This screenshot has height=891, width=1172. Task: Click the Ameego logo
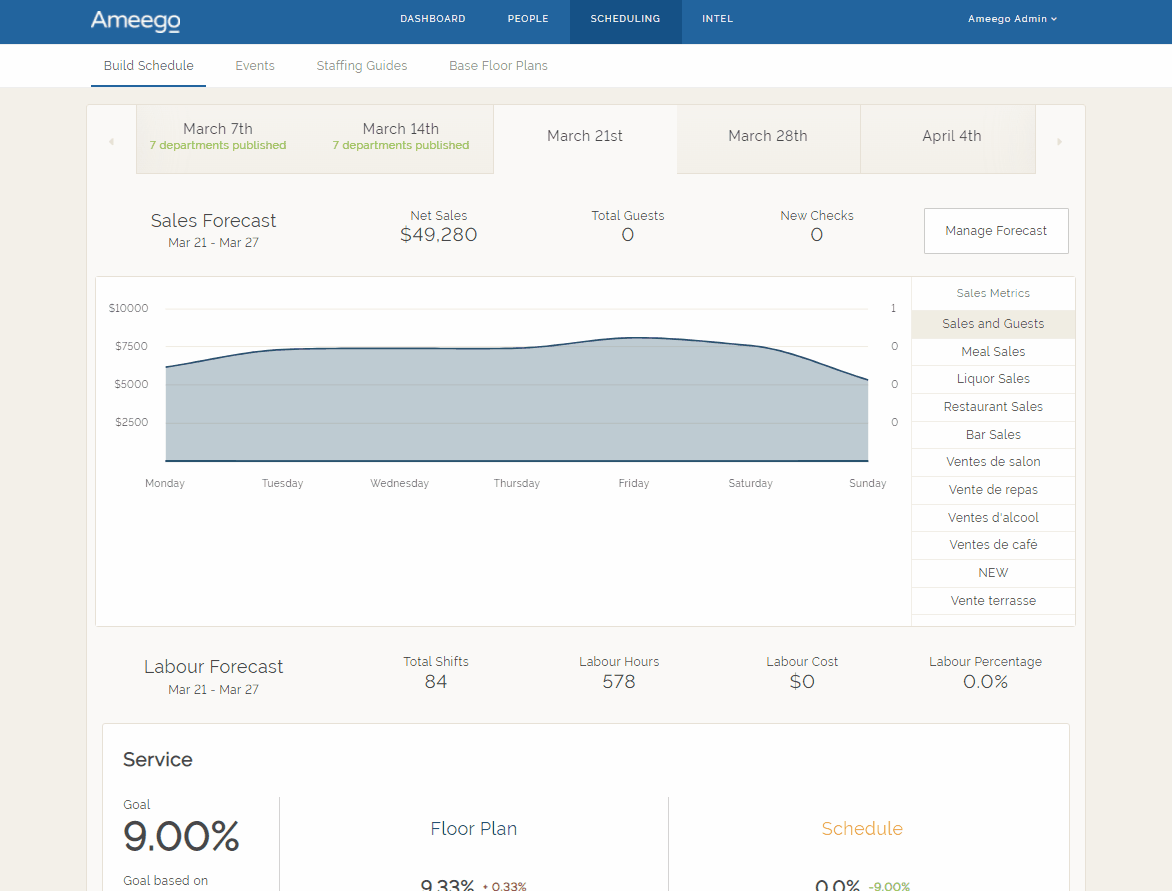[135, 21]
